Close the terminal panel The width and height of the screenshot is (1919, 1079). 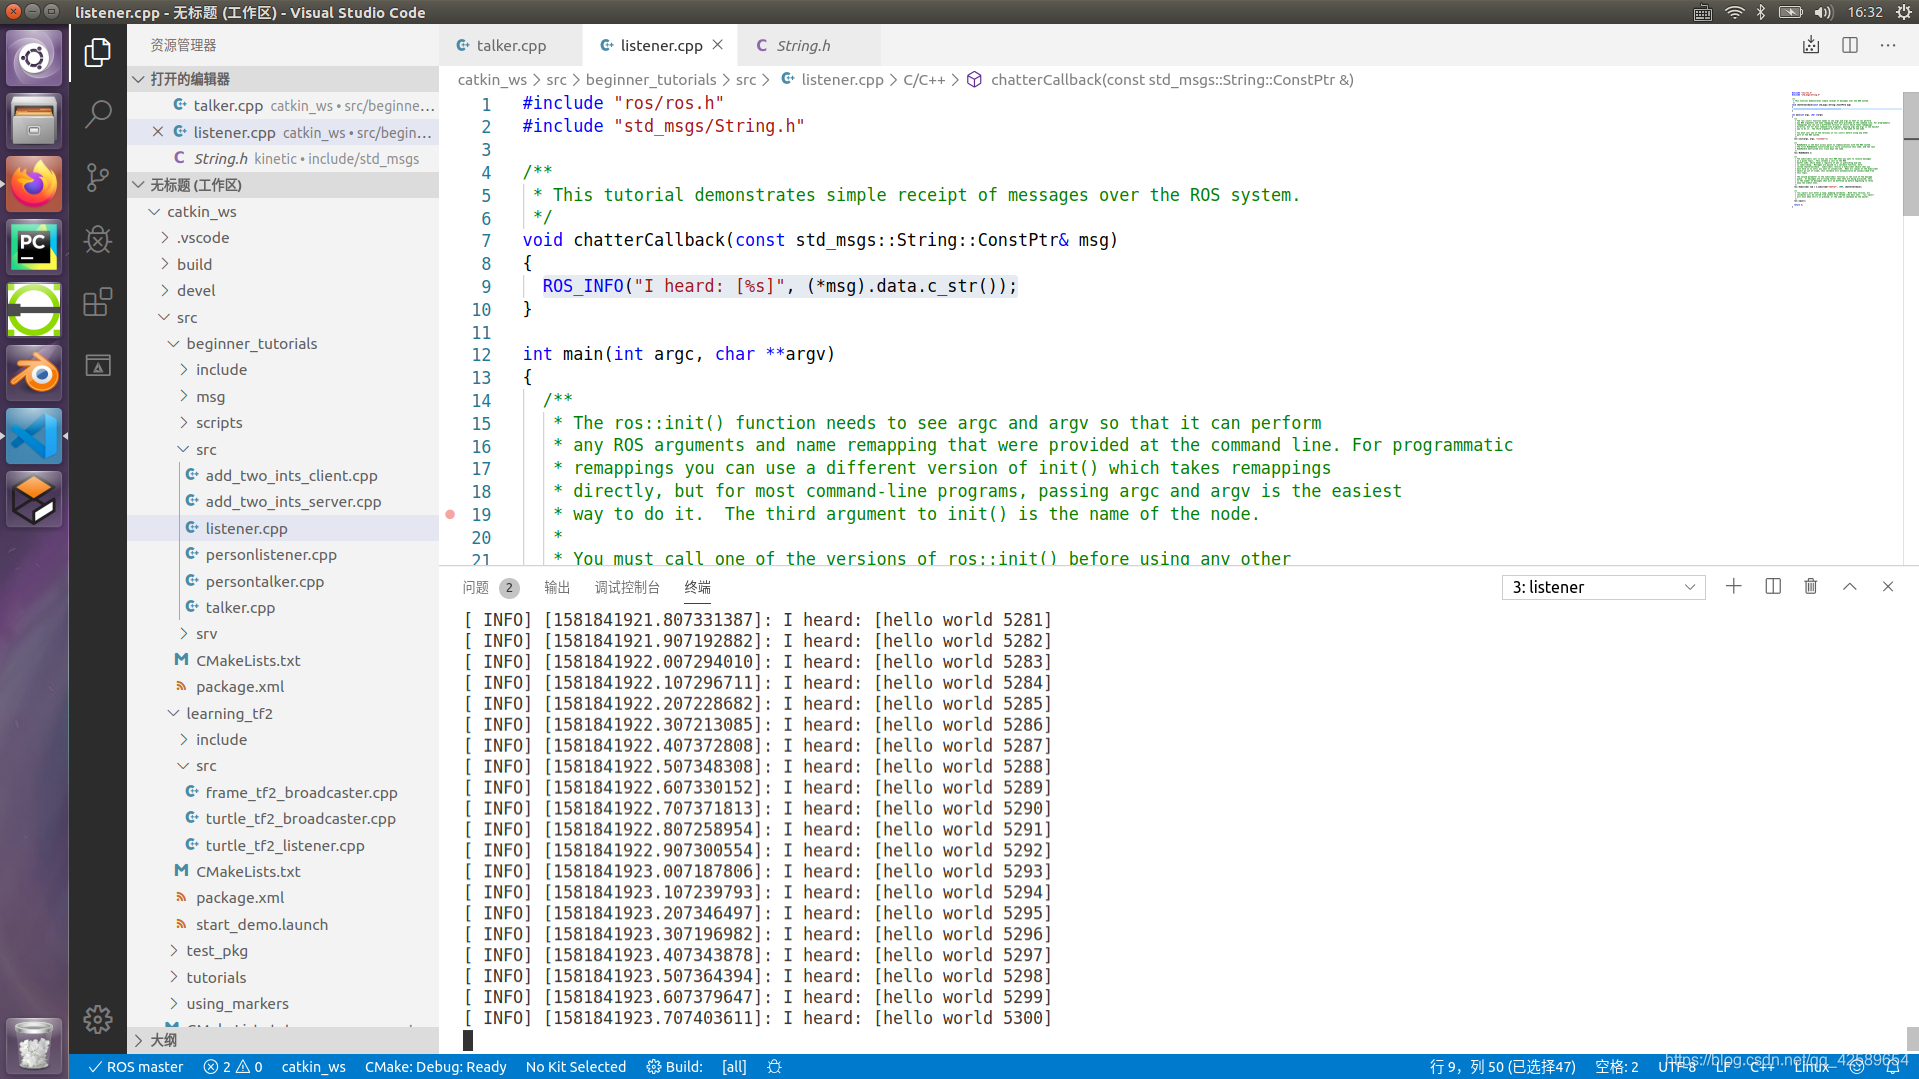pos(1887,587)
